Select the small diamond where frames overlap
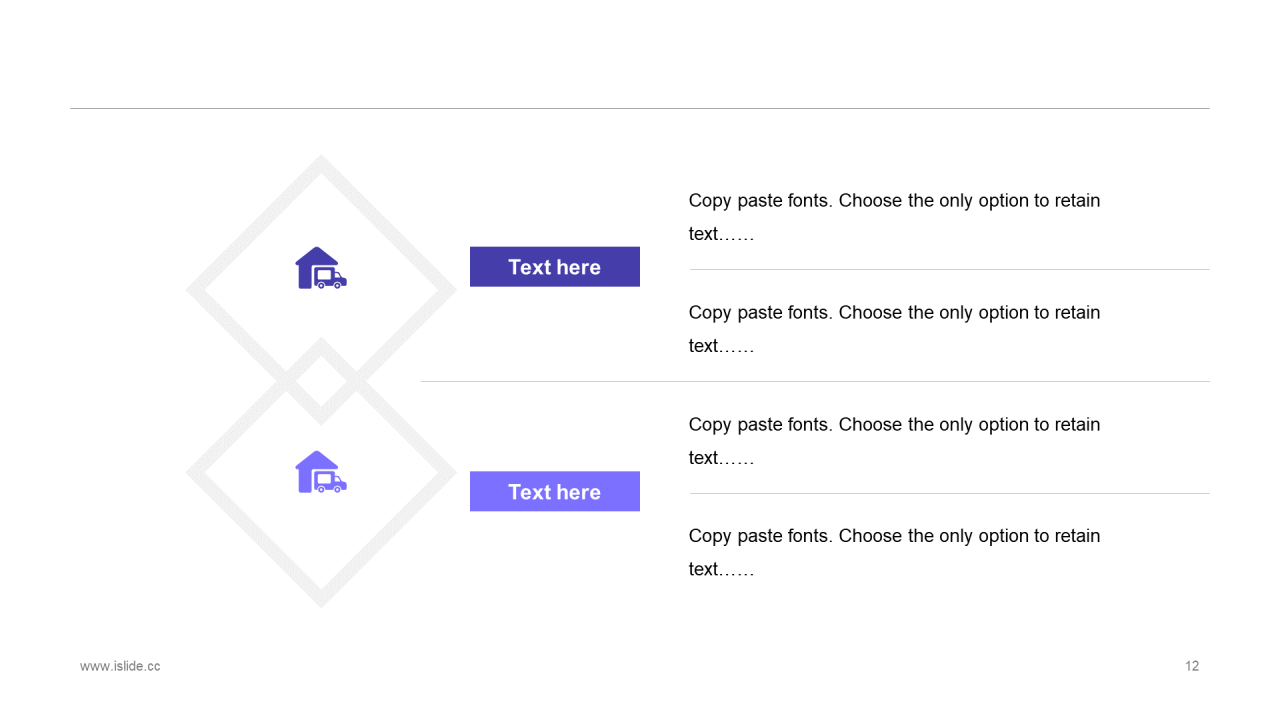This screenshot has width=1280, height=720. 321,381
